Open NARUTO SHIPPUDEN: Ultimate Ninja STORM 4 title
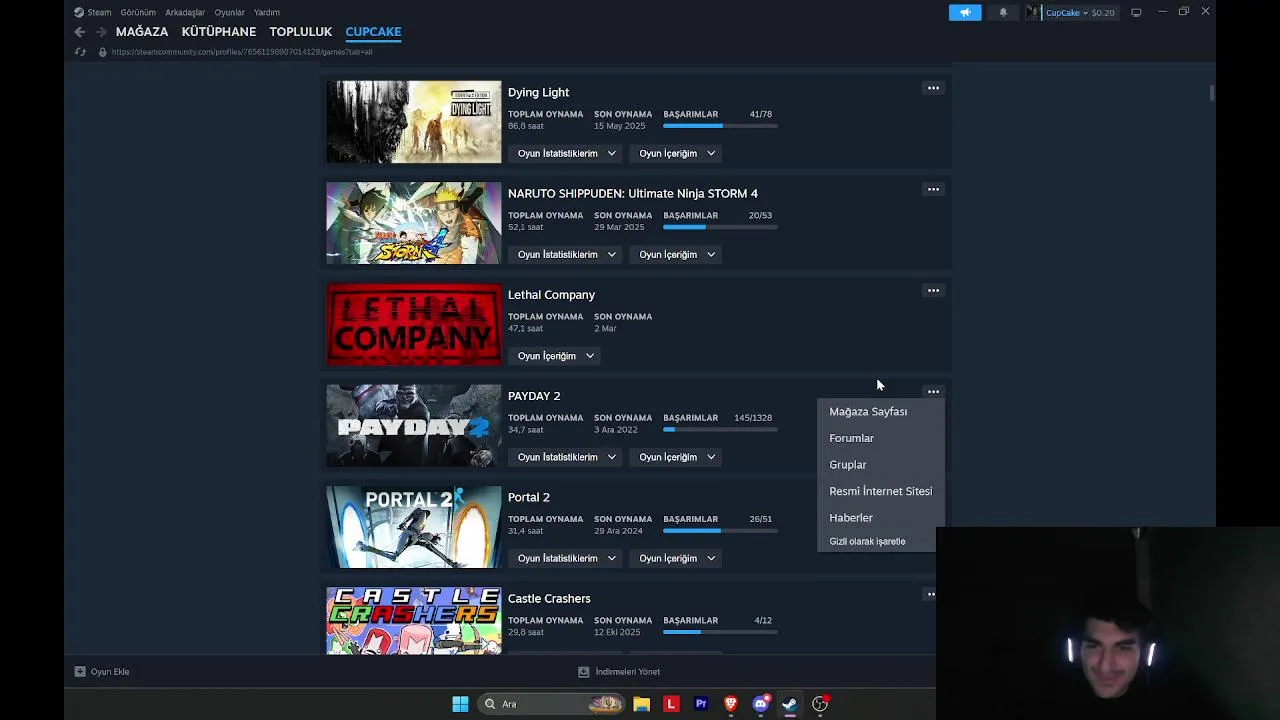The image size is (1280, 720). point(632,193)
